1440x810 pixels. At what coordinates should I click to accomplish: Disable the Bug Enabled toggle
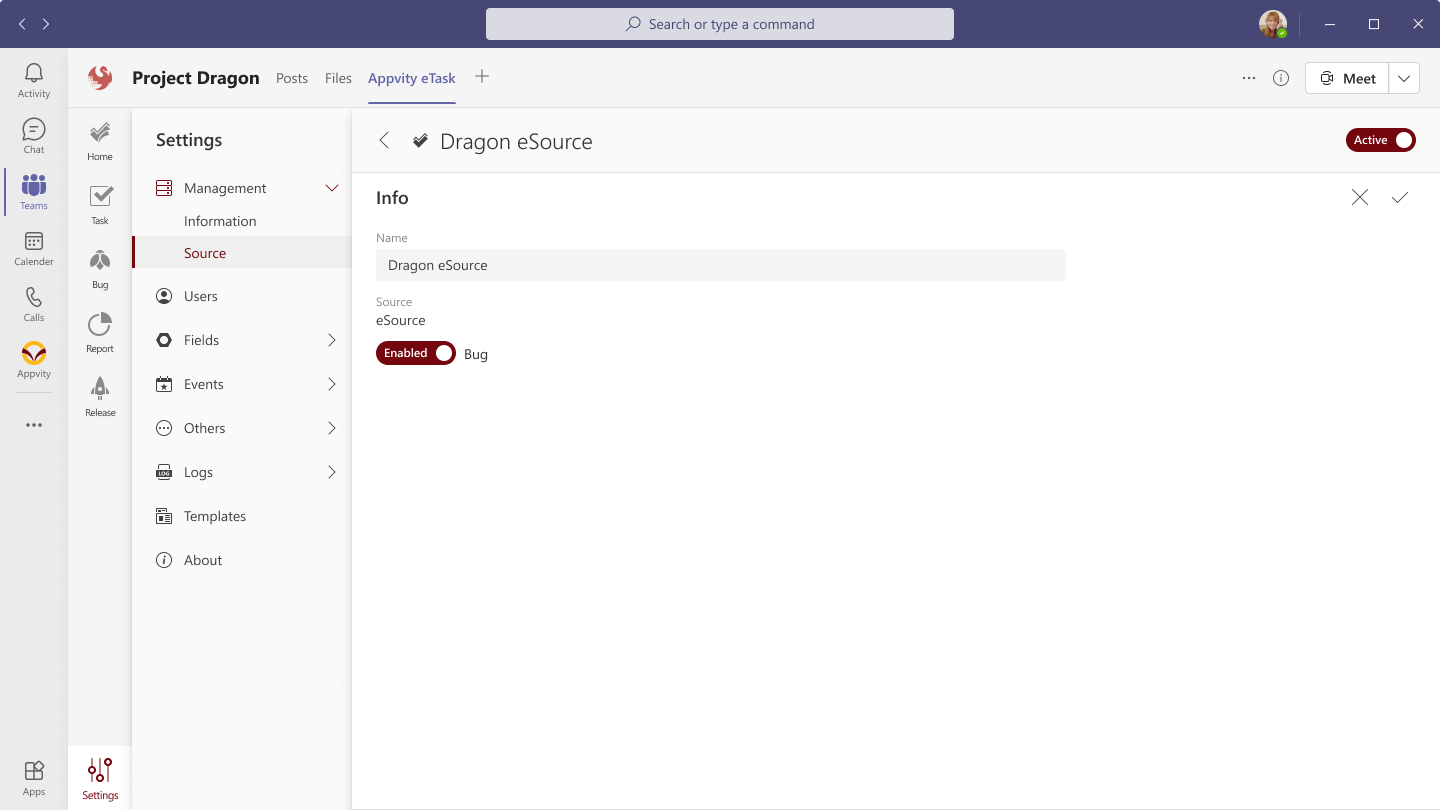416,353
